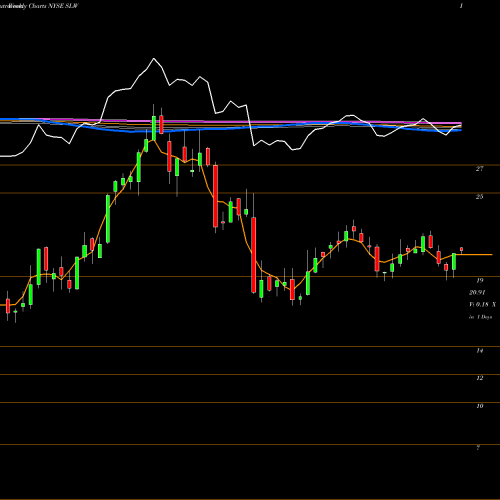This screenshot has height=500, width=500.
Task: Click the '20.91' last price value
Action: click(477, 293)
